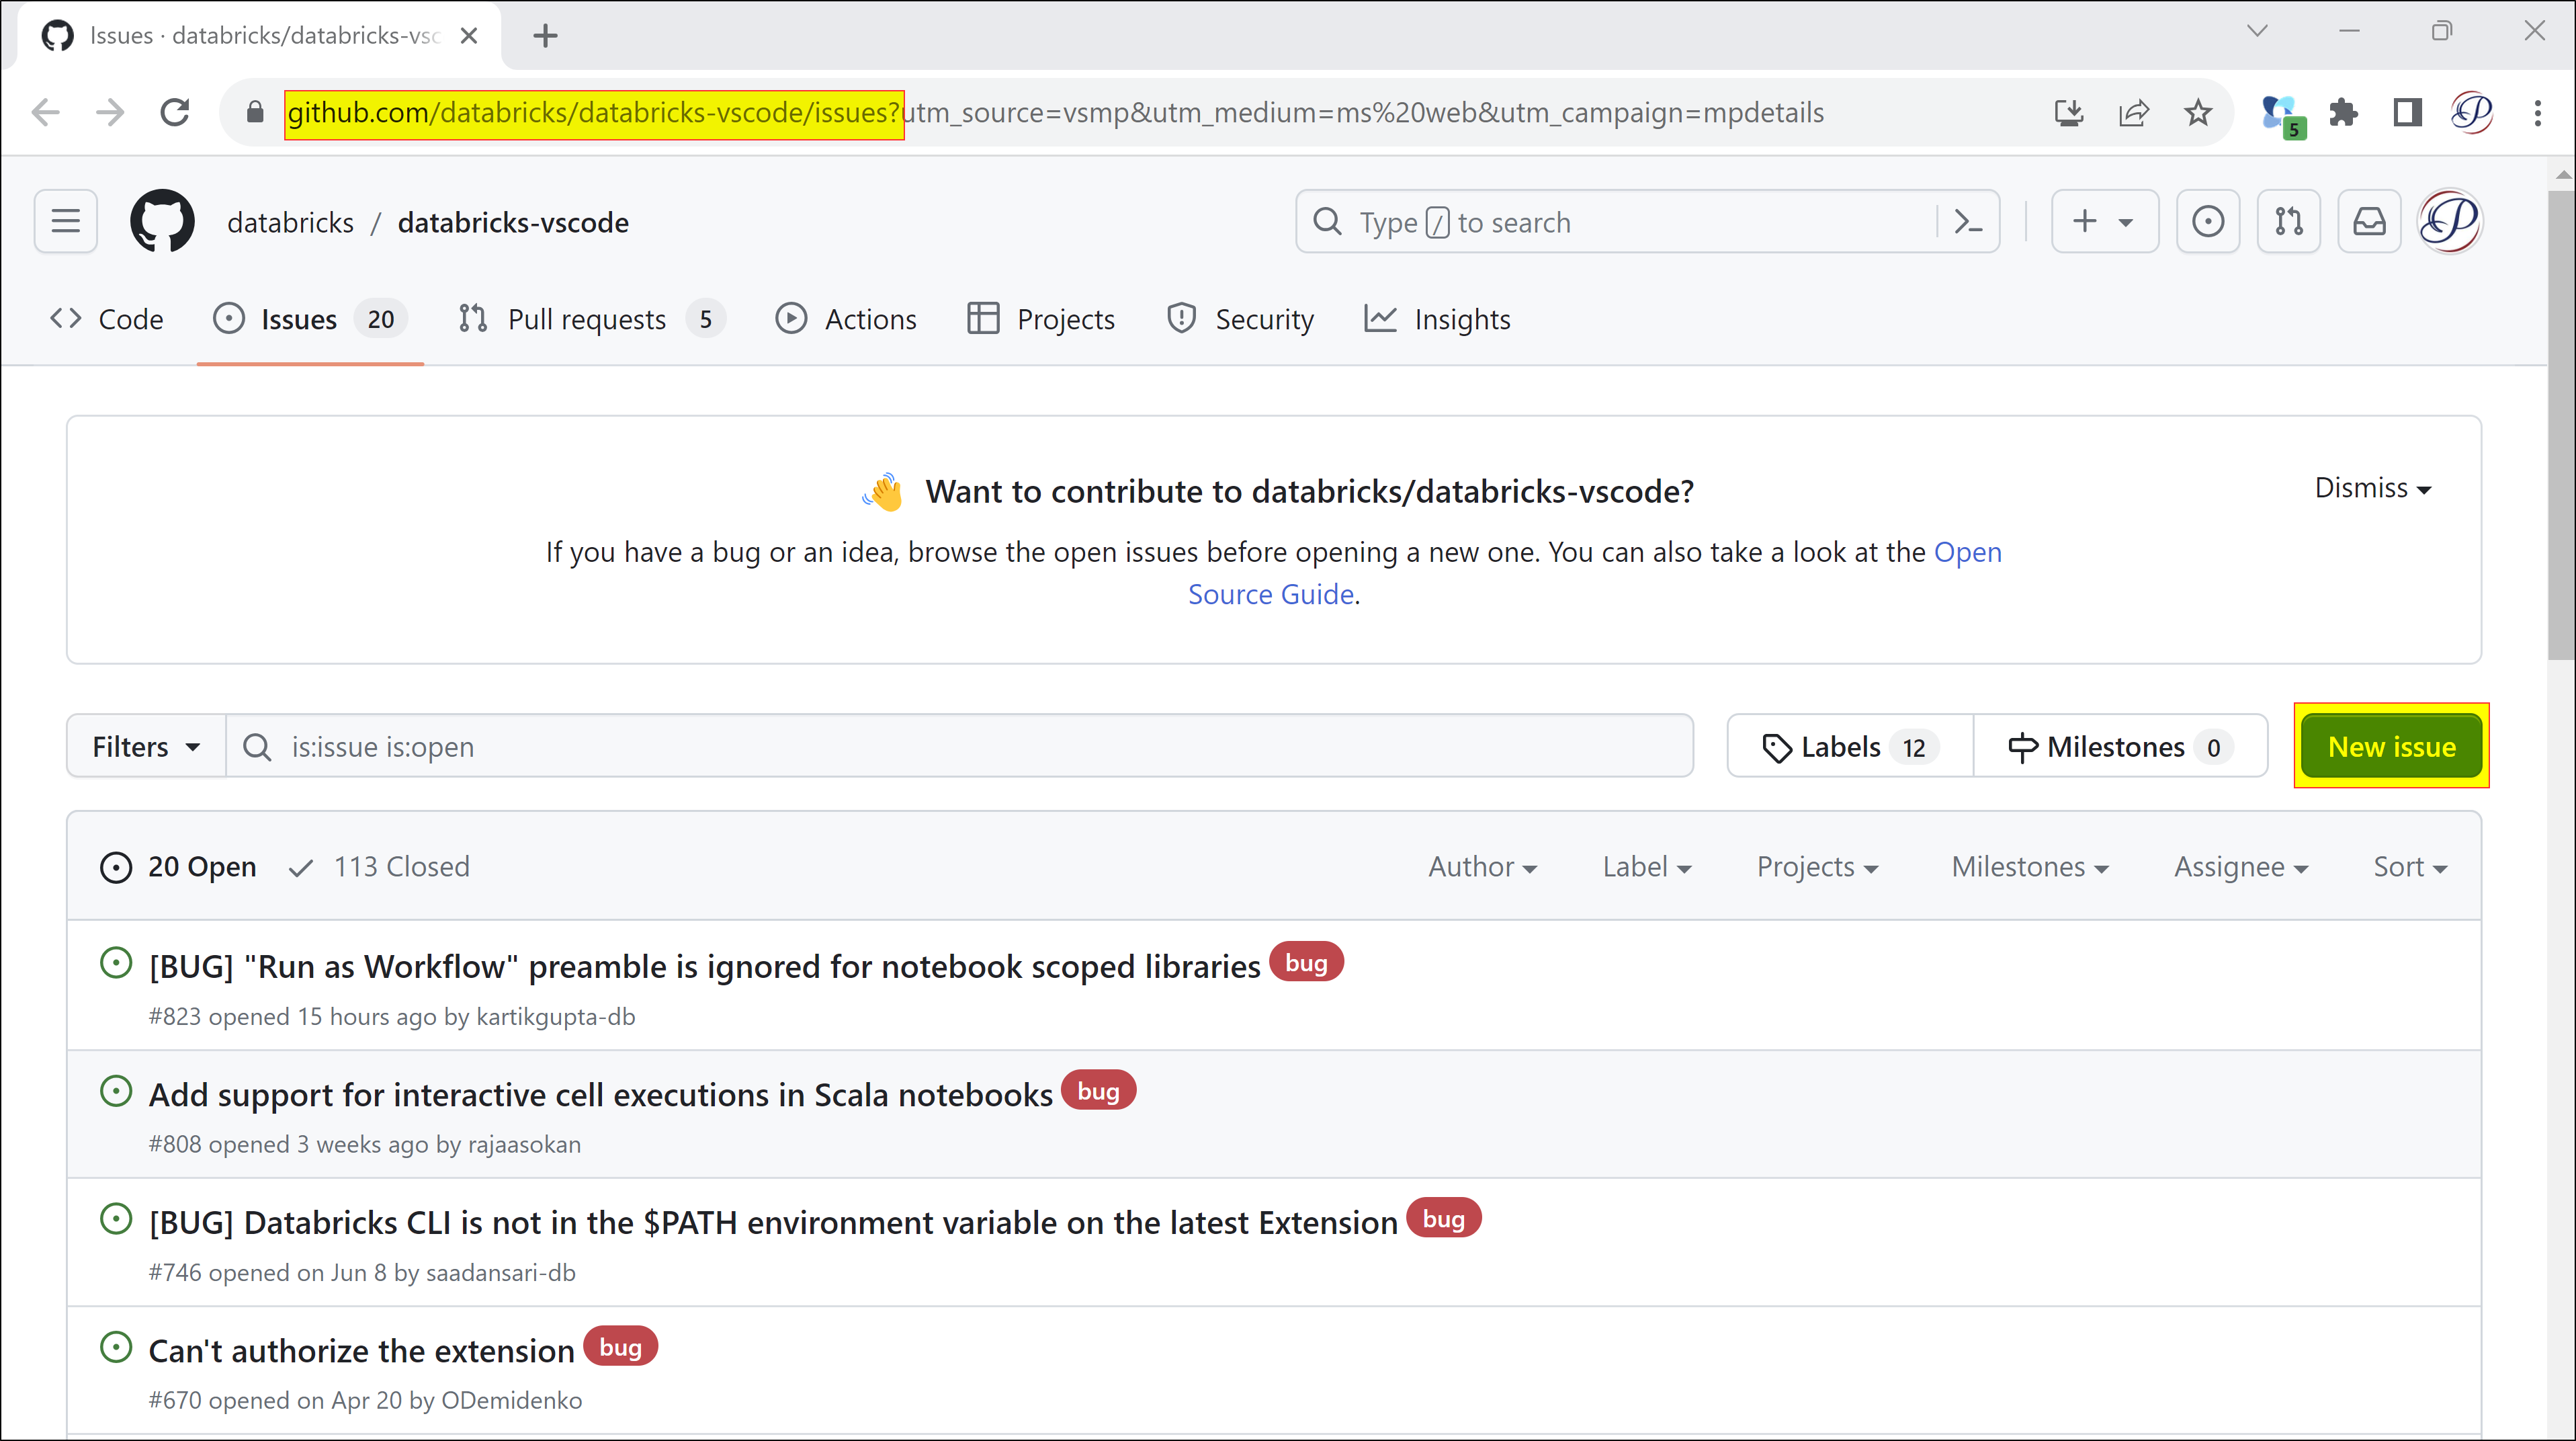Image resolution: width=2576 pixels, height=1441 pixels.
Task: Open the Projects tab
Action: [x=1041, y=319]
